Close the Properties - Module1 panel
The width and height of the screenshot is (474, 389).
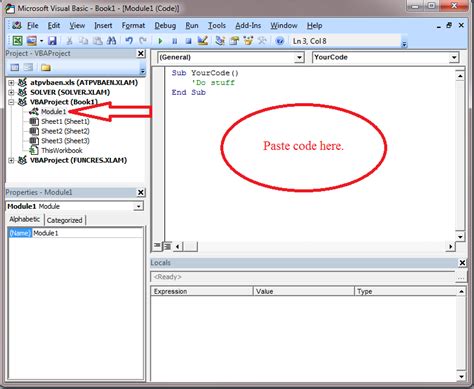point(141,192)
